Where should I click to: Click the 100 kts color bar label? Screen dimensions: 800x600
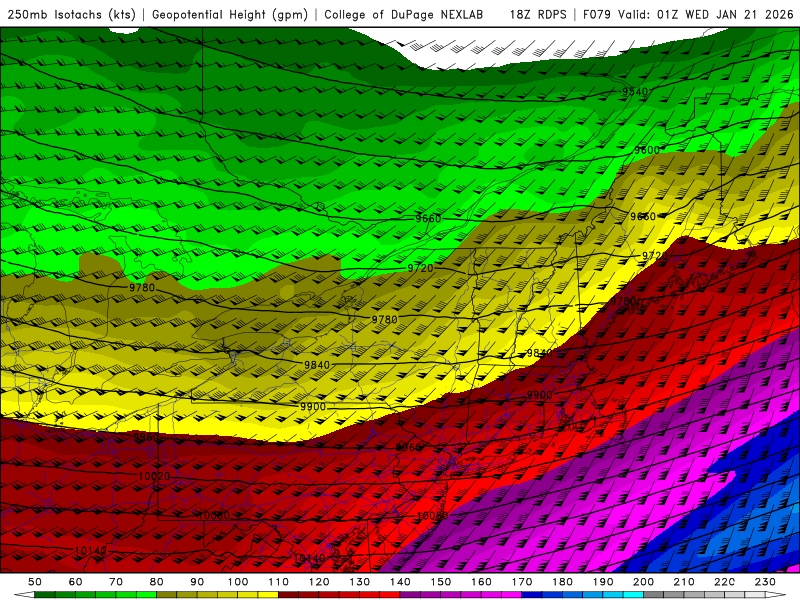[x=238, y=582]
